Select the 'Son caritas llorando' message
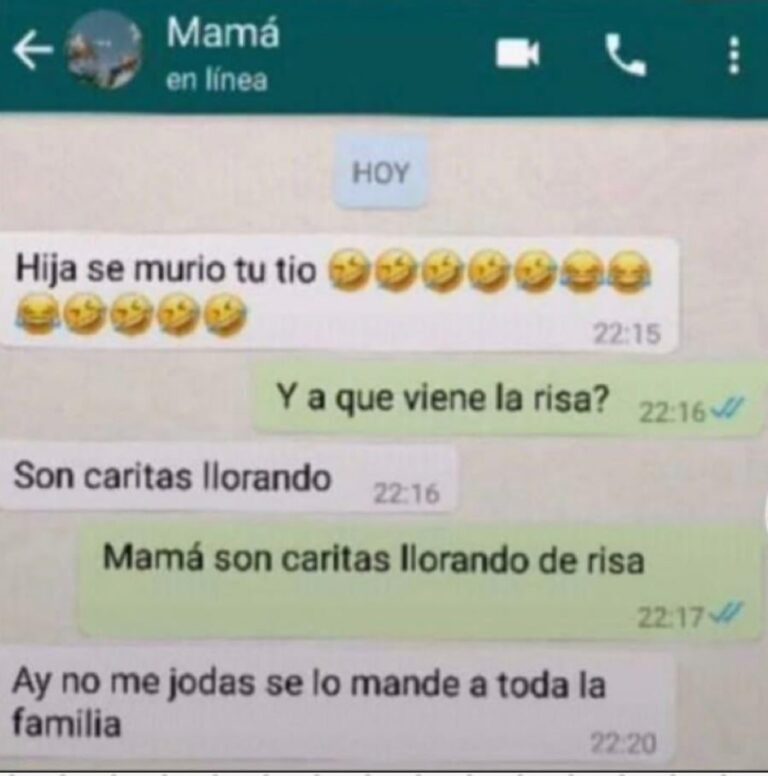Image resolution: width=768 pixels, height=776 pixels. pos(229,476)
